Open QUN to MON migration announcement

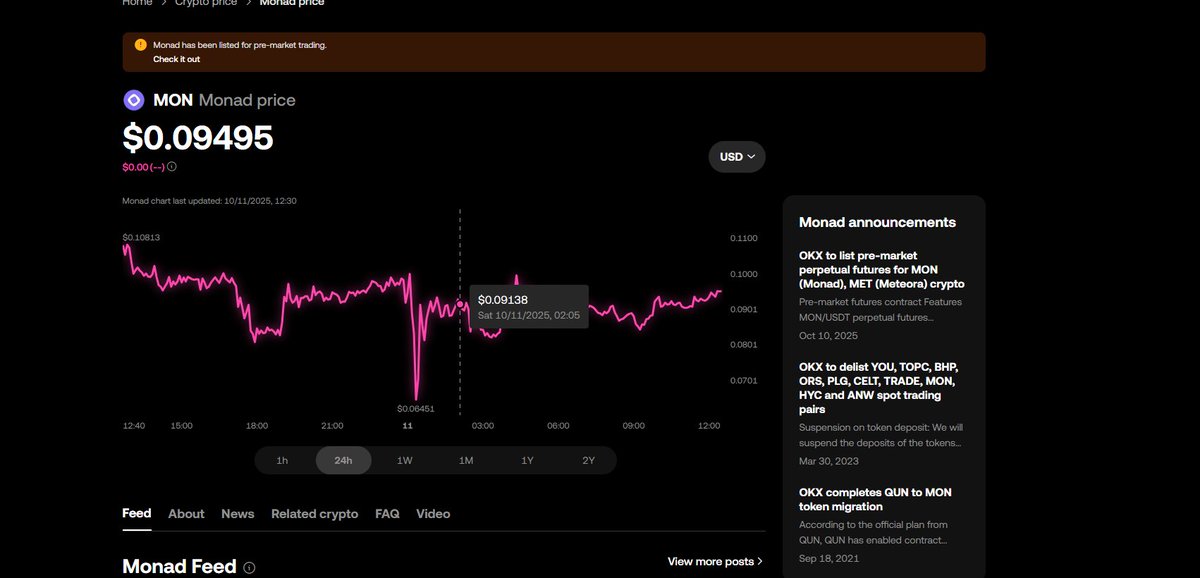(876, 499)
